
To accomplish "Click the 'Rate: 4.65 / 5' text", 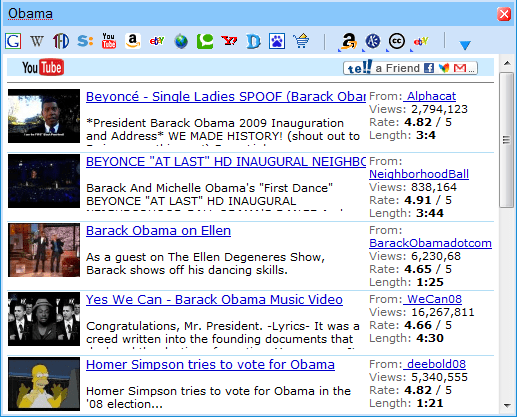I will [410, 269].
